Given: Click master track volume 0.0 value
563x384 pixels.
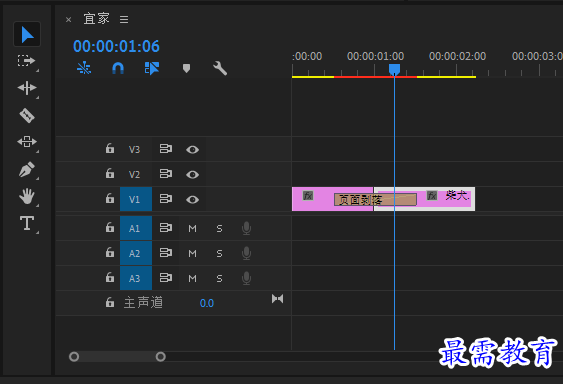Looking at the screenshot, I should point(206,304).
